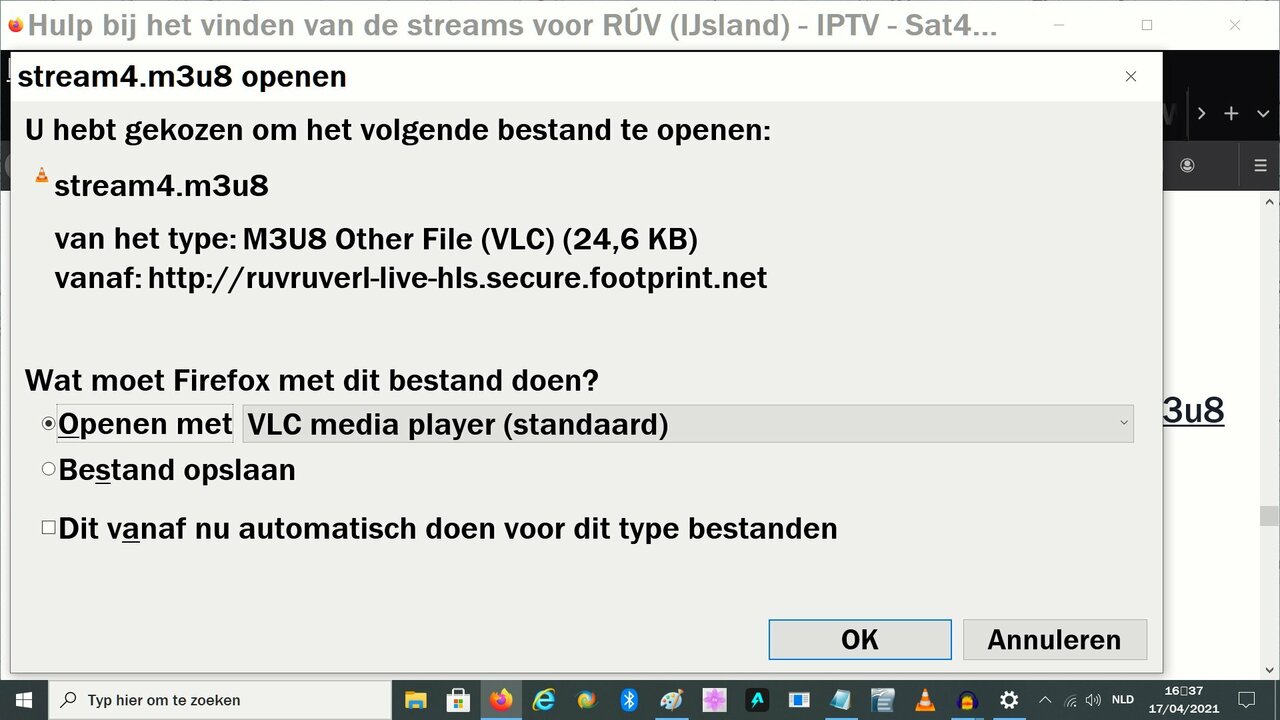This screenshot has height=720, width=1280.
Task: Open the Microsoft Store taskbar icon
Action: pyautogui.click(x=457, y=700)
